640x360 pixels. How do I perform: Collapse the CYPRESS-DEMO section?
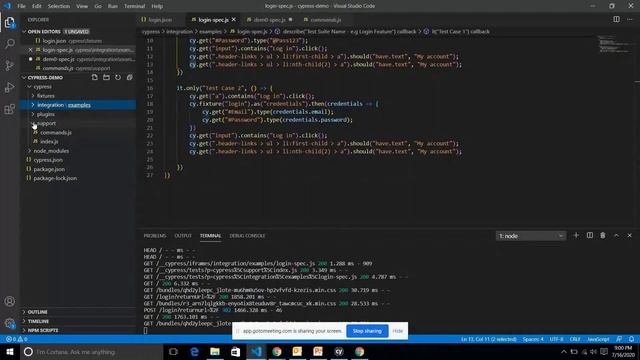coord(24,78)
